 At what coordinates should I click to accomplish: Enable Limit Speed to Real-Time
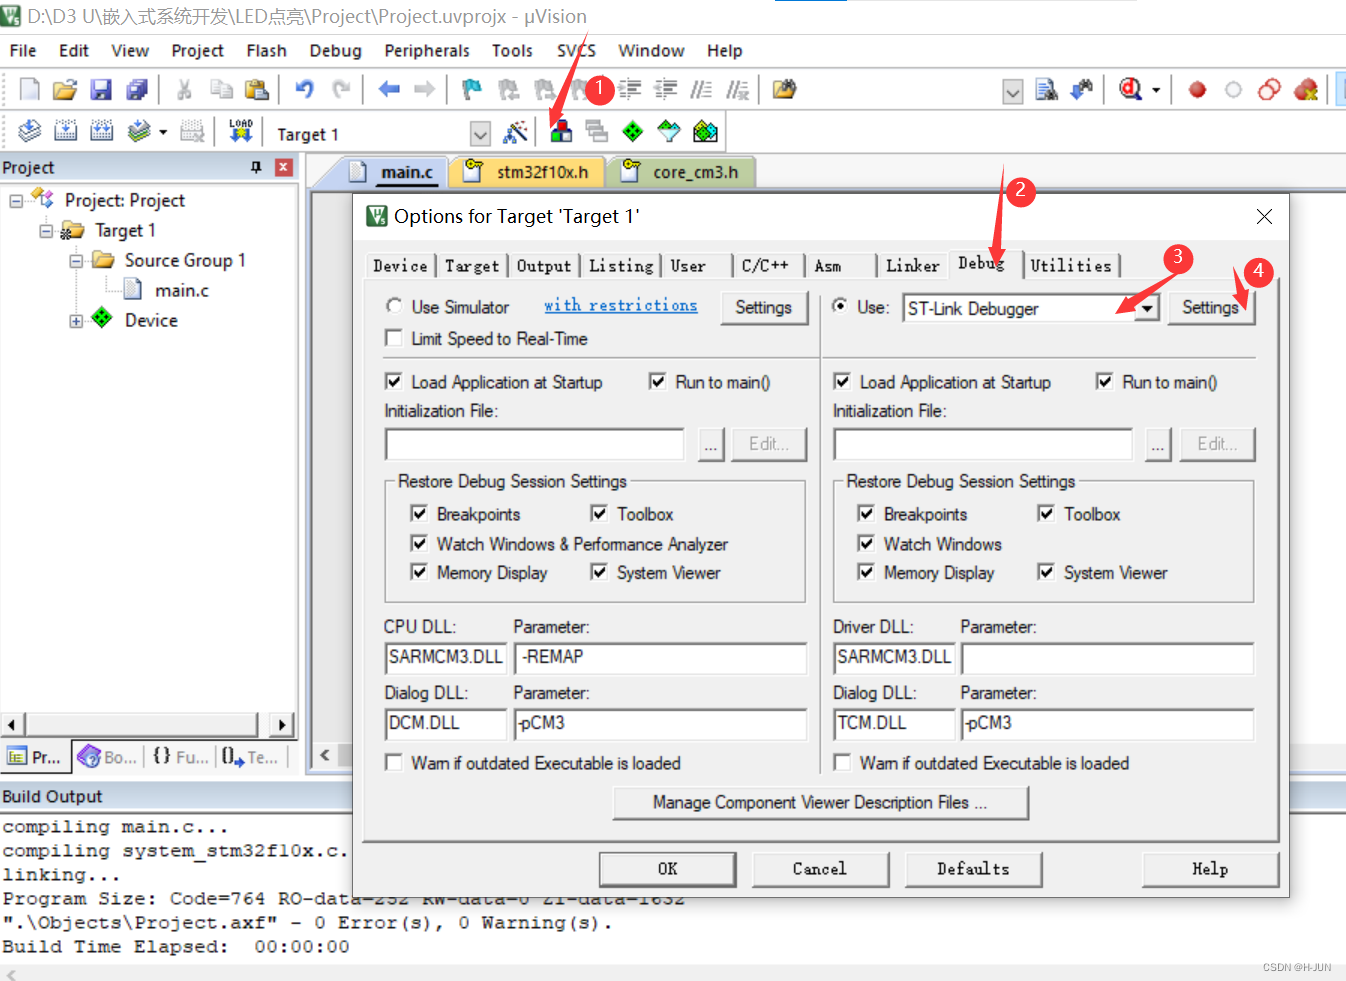pyautogui.click(x=394, y=338)
